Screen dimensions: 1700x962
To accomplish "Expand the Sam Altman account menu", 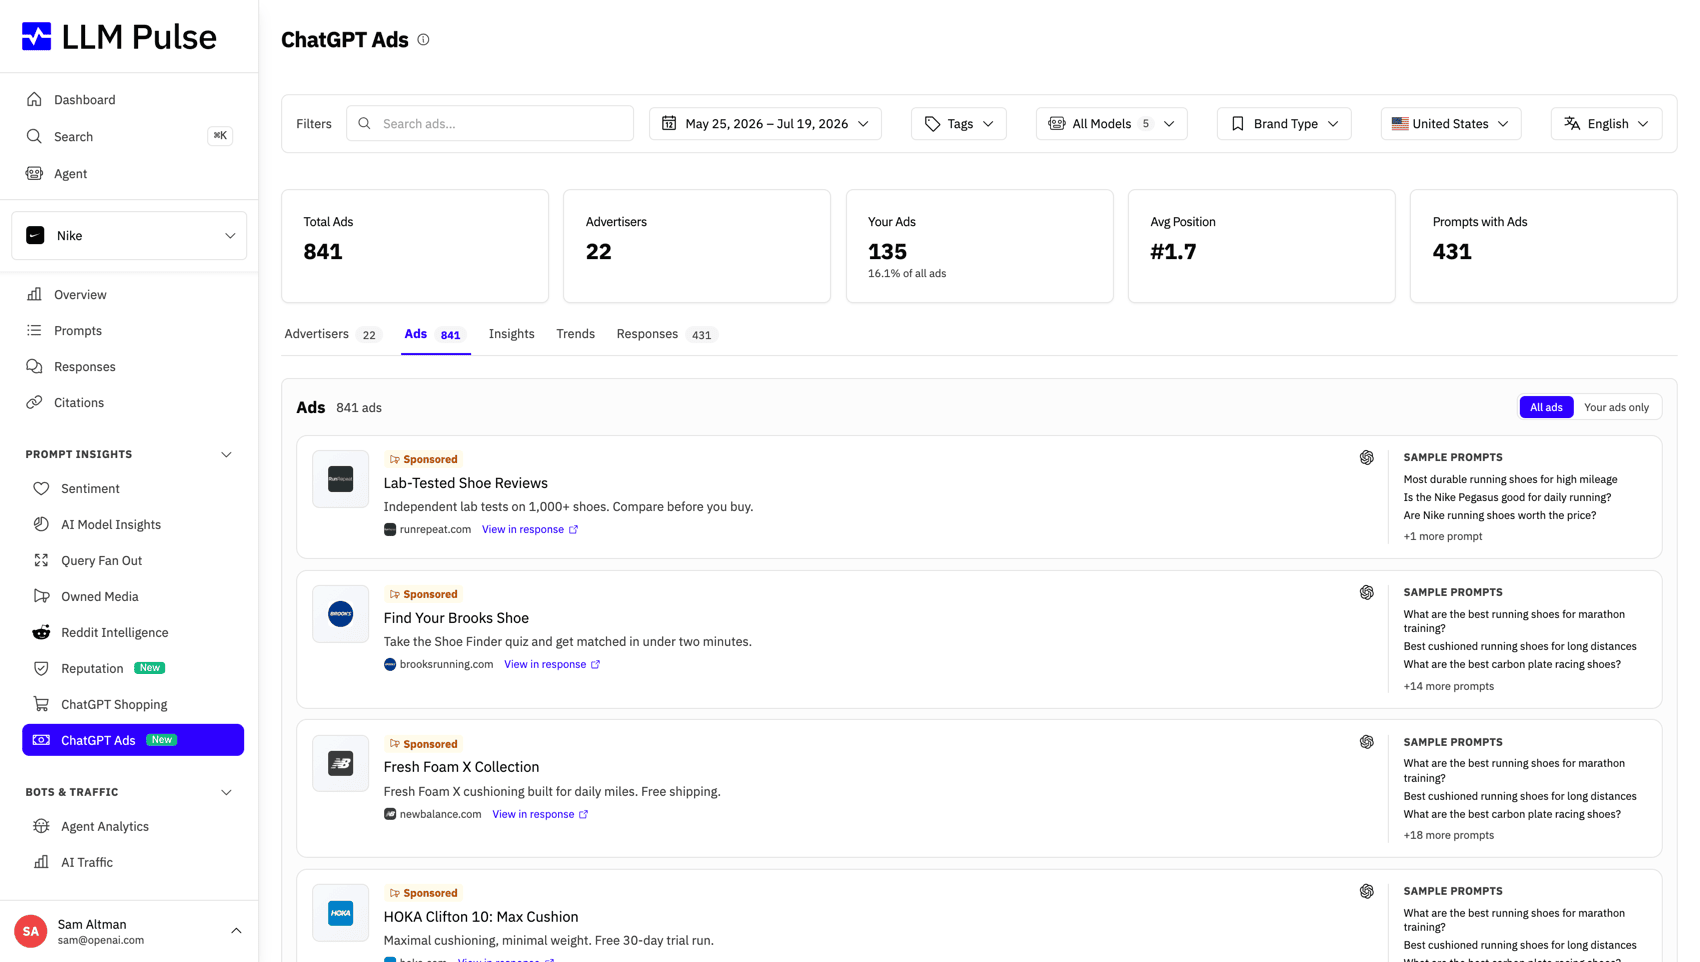I will click(x=236, y=931).
